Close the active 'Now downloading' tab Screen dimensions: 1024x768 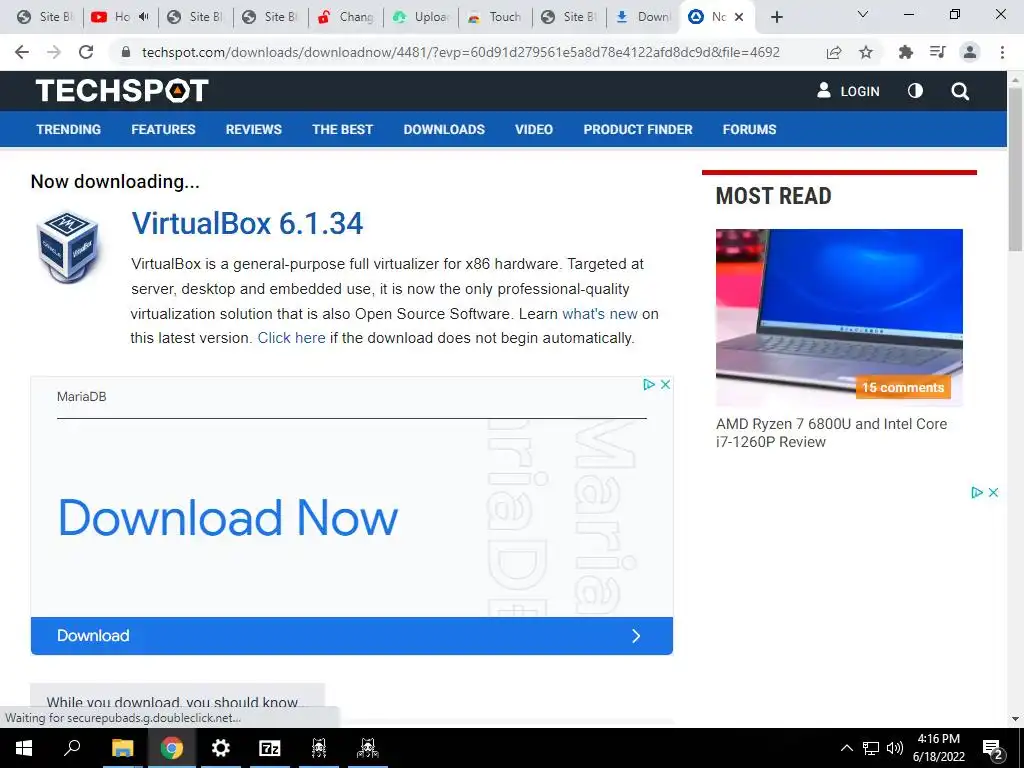(739, 17)
